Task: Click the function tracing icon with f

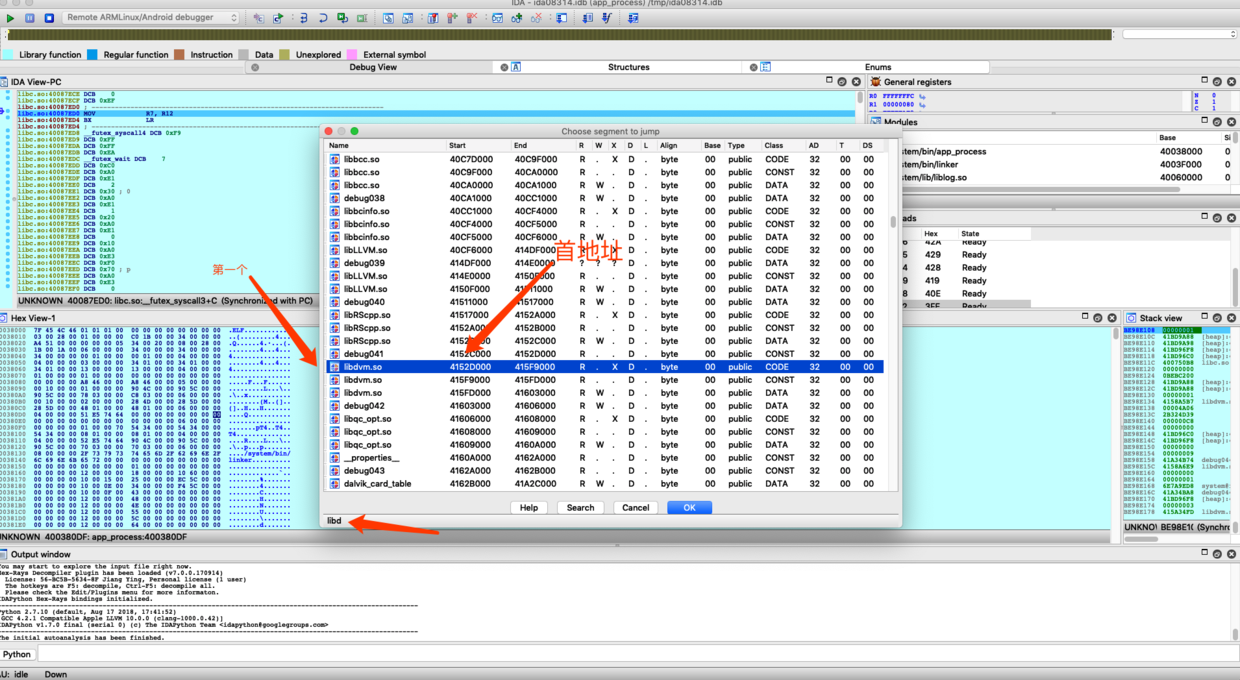Action: click(607, 18)
